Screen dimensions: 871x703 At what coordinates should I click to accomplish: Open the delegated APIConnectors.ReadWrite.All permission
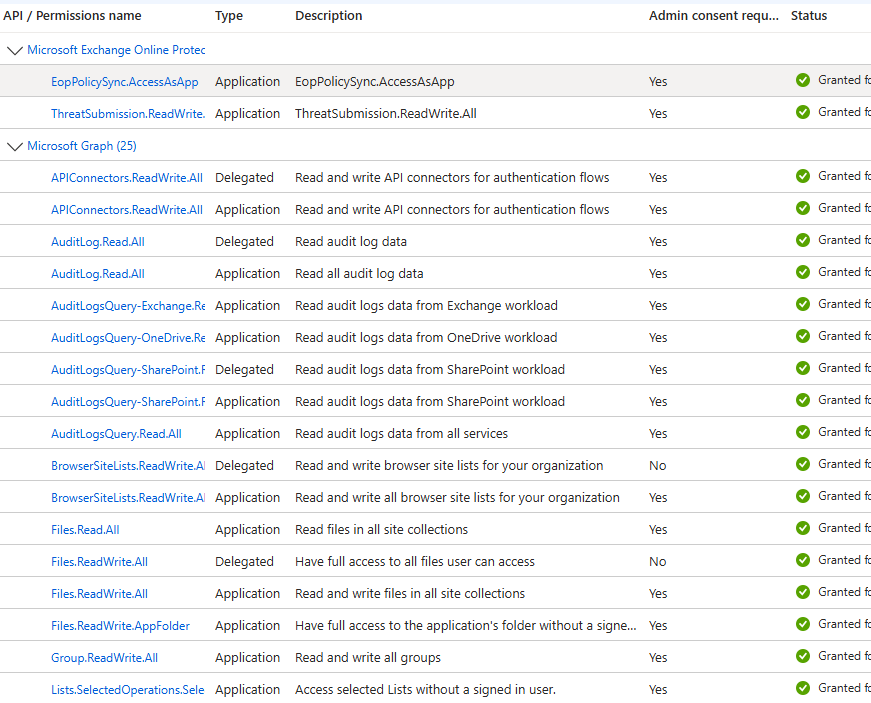pos(128,177)
